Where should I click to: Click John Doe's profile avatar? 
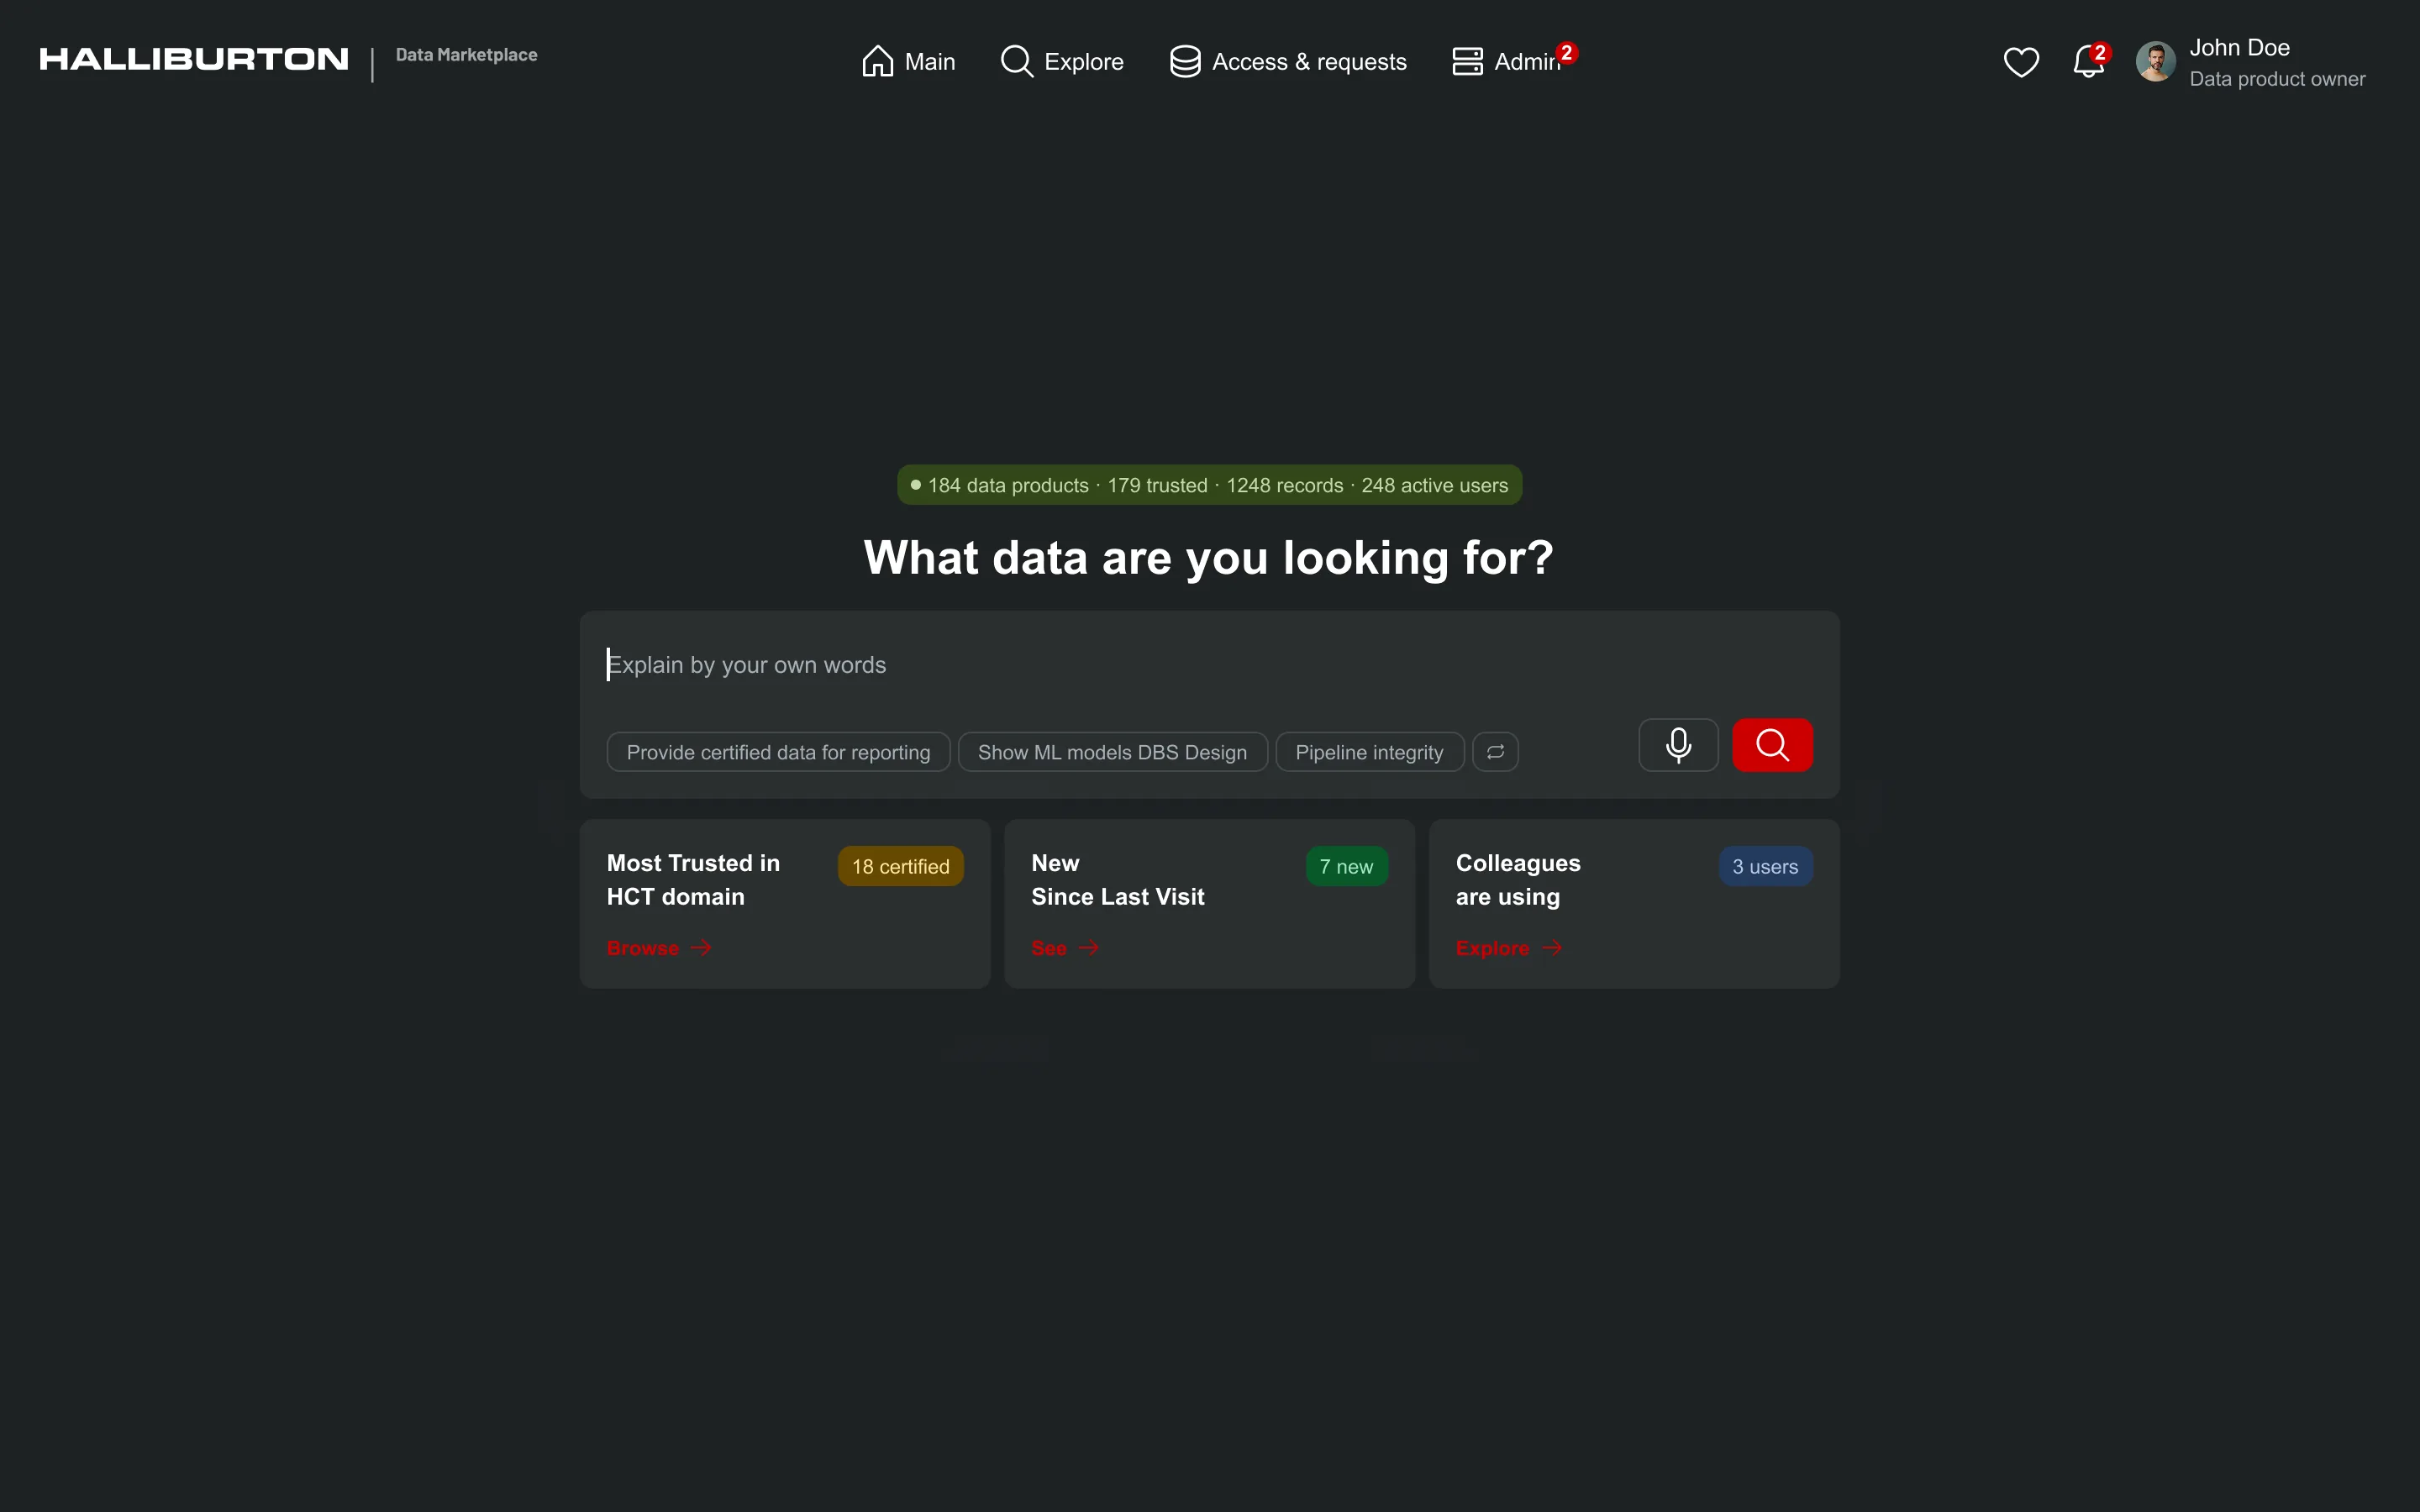2155,62
